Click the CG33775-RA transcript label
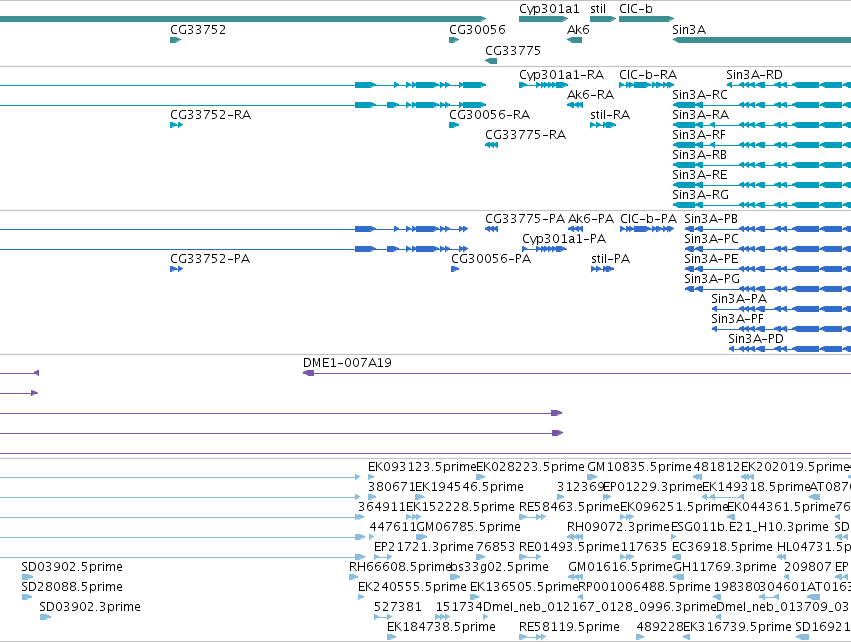This screenshot has width=851, height=642. (x=525, y=135)
